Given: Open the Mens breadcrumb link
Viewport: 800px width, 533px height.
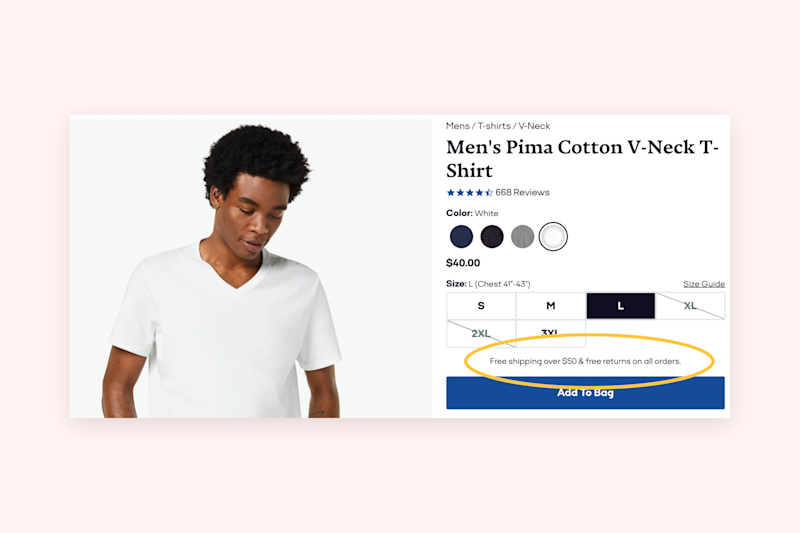Looking at the screenshot, I should tap(458, 126).
